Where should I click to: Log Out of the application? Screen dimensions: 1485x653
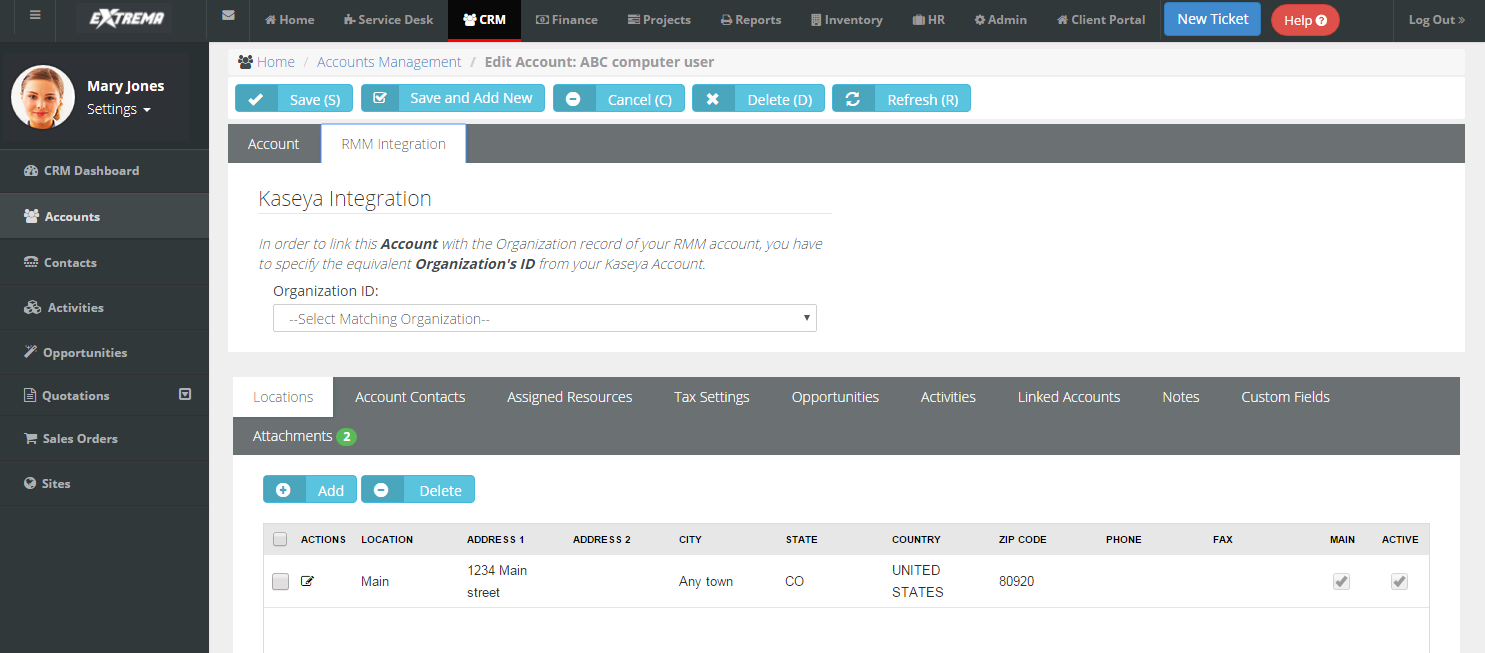pos(1437,20)
